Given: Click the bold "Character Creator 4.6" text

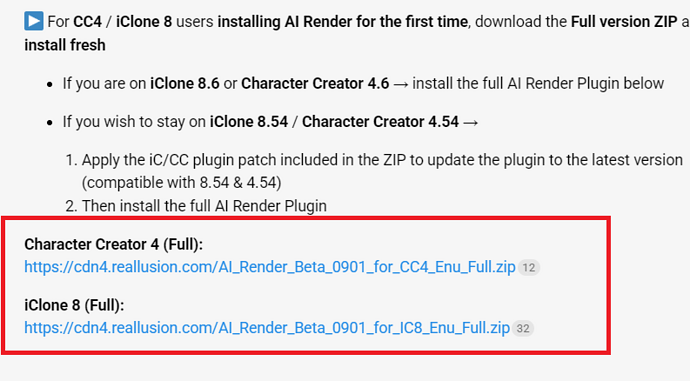Looking at the screenshot, I should (x=315, y=83).
